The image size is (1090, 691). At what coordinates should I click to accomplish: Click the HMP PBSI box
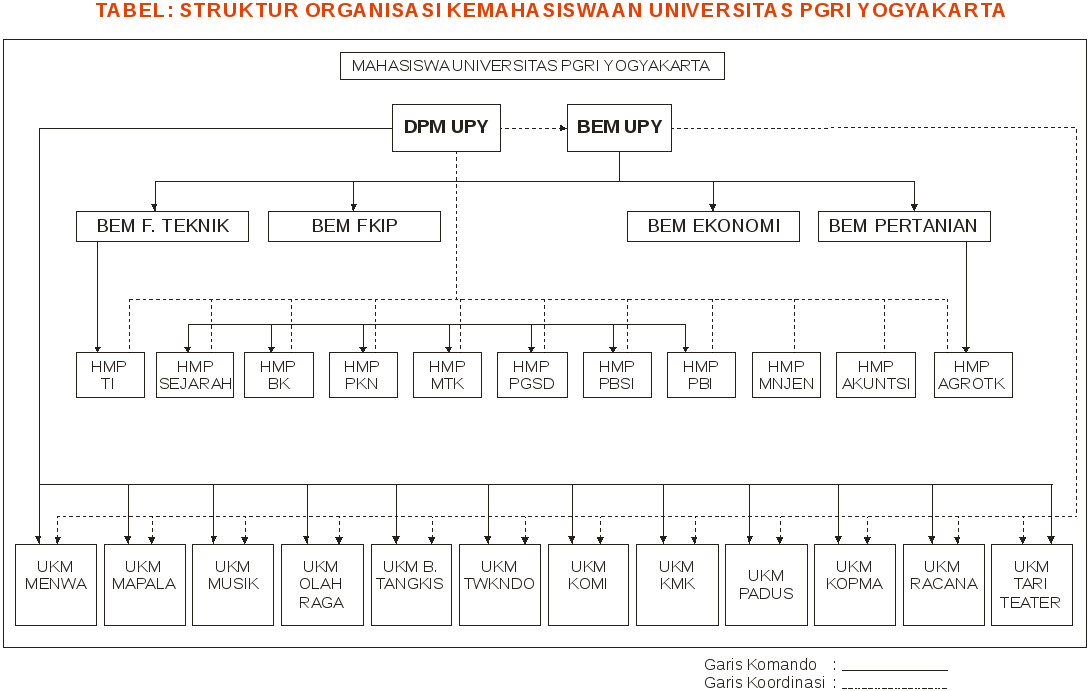tap(617, 375)
